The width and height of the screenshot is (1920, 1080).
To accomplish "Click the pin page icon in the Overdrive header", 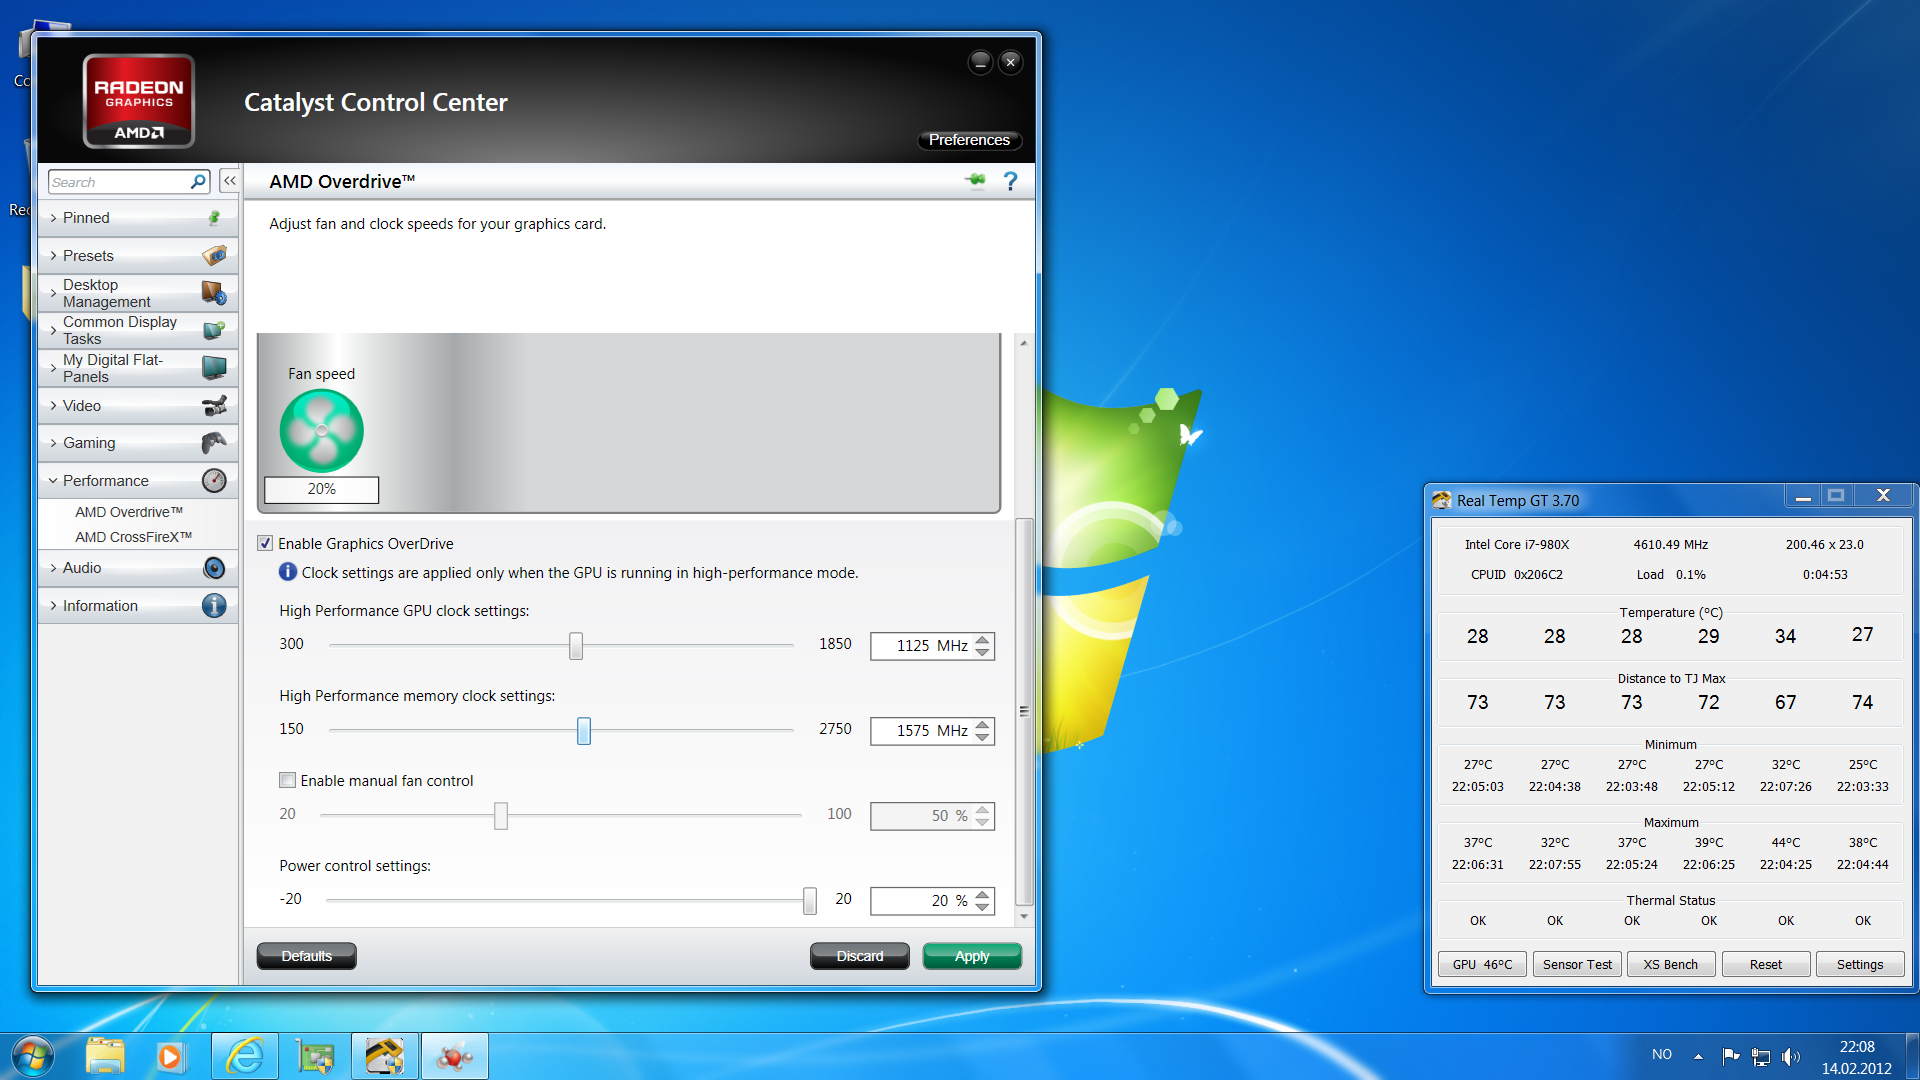I will pyautogui.click(x=975, y=180).
